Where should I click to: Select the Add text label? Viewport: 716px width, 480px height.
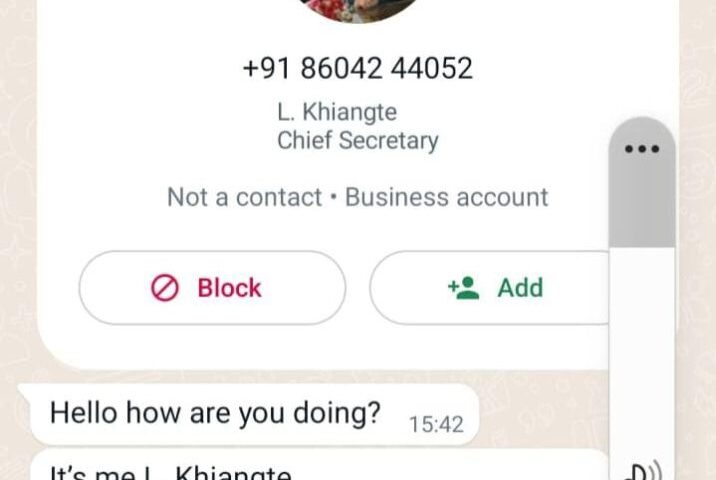point(521,288)
